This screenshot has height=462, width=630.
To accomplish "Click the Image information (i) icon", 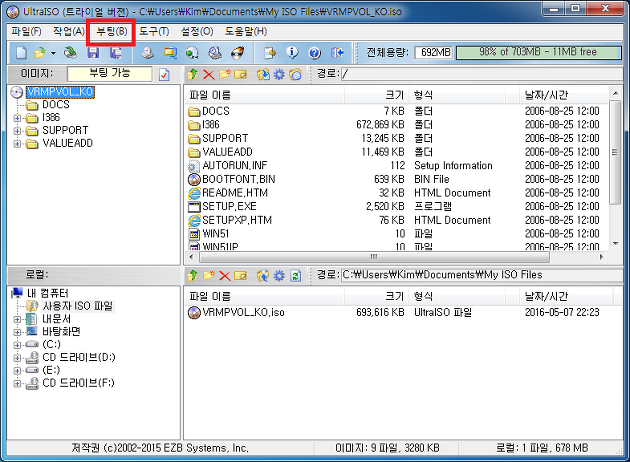I will tap(292, 53).
